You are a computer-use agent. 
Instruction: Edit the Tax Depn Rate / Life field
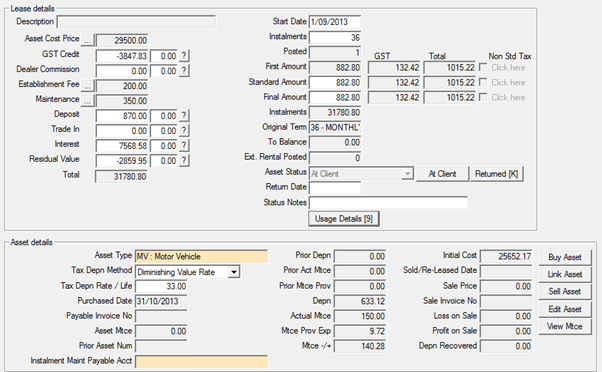point(161,286)
